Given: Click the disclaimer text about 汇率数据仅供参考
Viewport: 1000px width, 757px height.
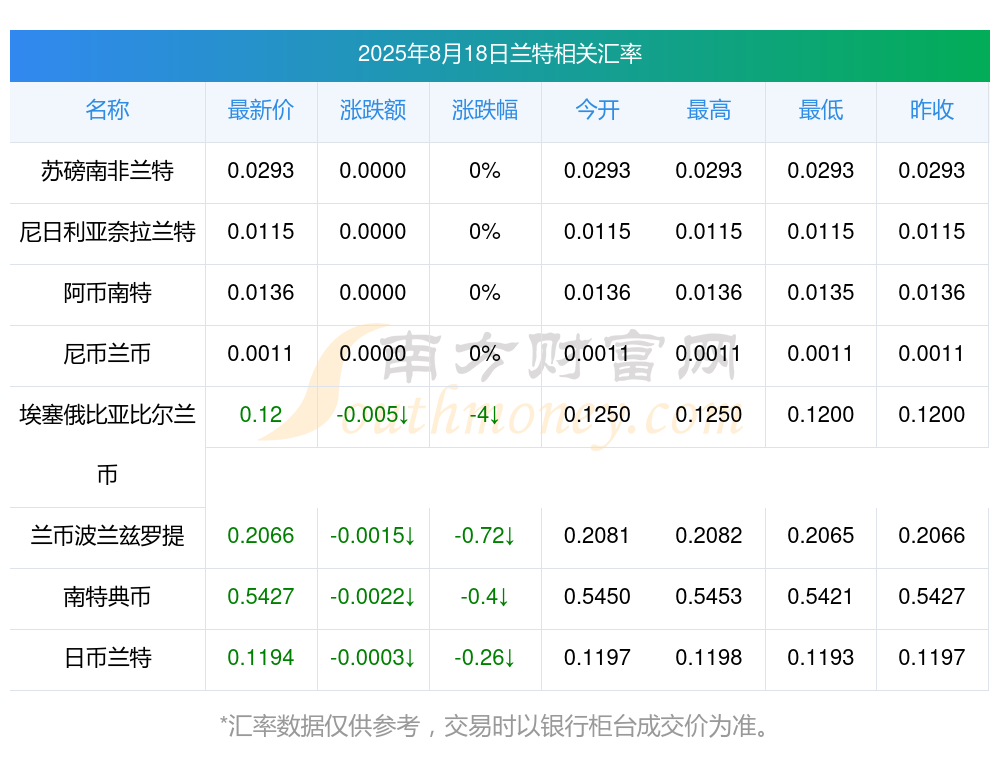Looking at the screenshot, I should pyautogui.click(x=496, y=726).
